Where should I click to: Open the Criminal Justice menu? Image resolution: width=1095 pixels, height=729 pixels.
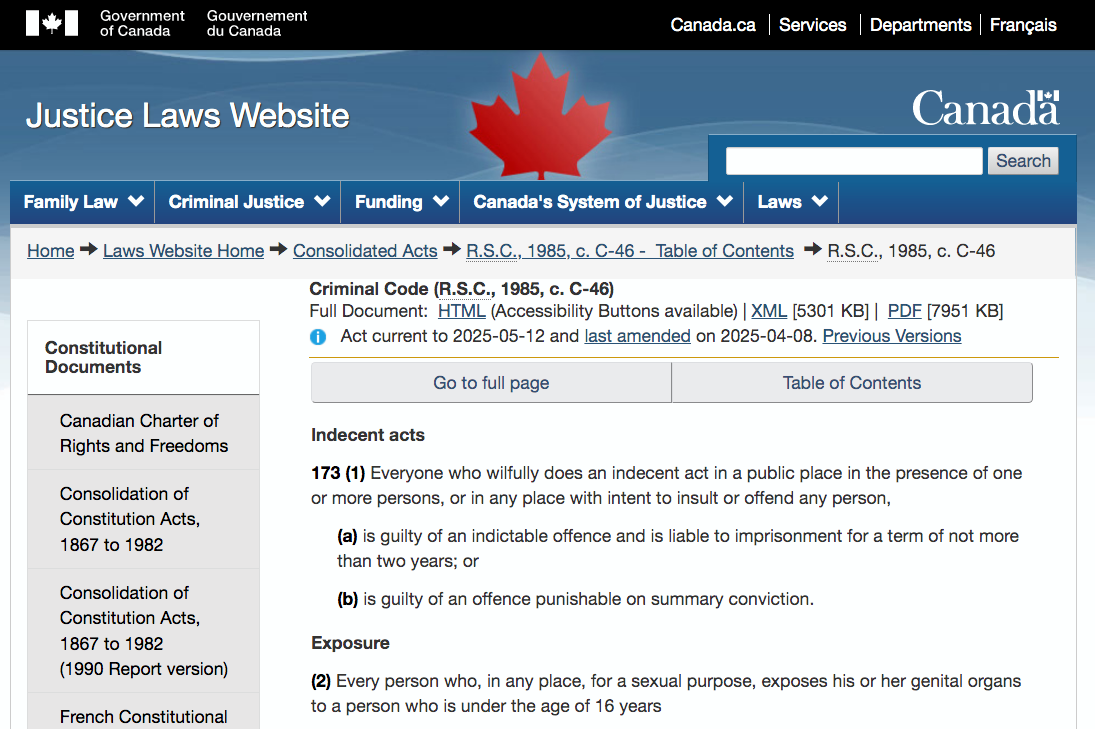click(x=248, y=202)
